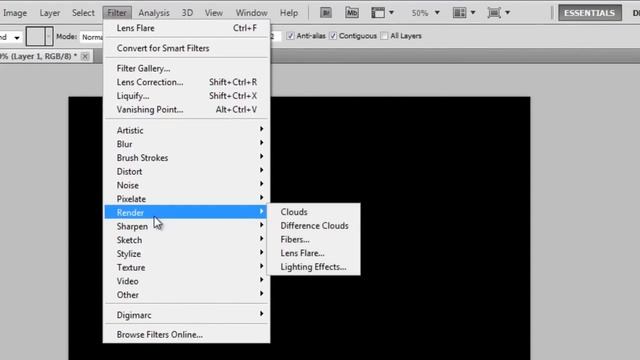The height and width of the screenshot is (360, 640).
Task: Open the Texture submenu
Action: [x=186, y=267]
